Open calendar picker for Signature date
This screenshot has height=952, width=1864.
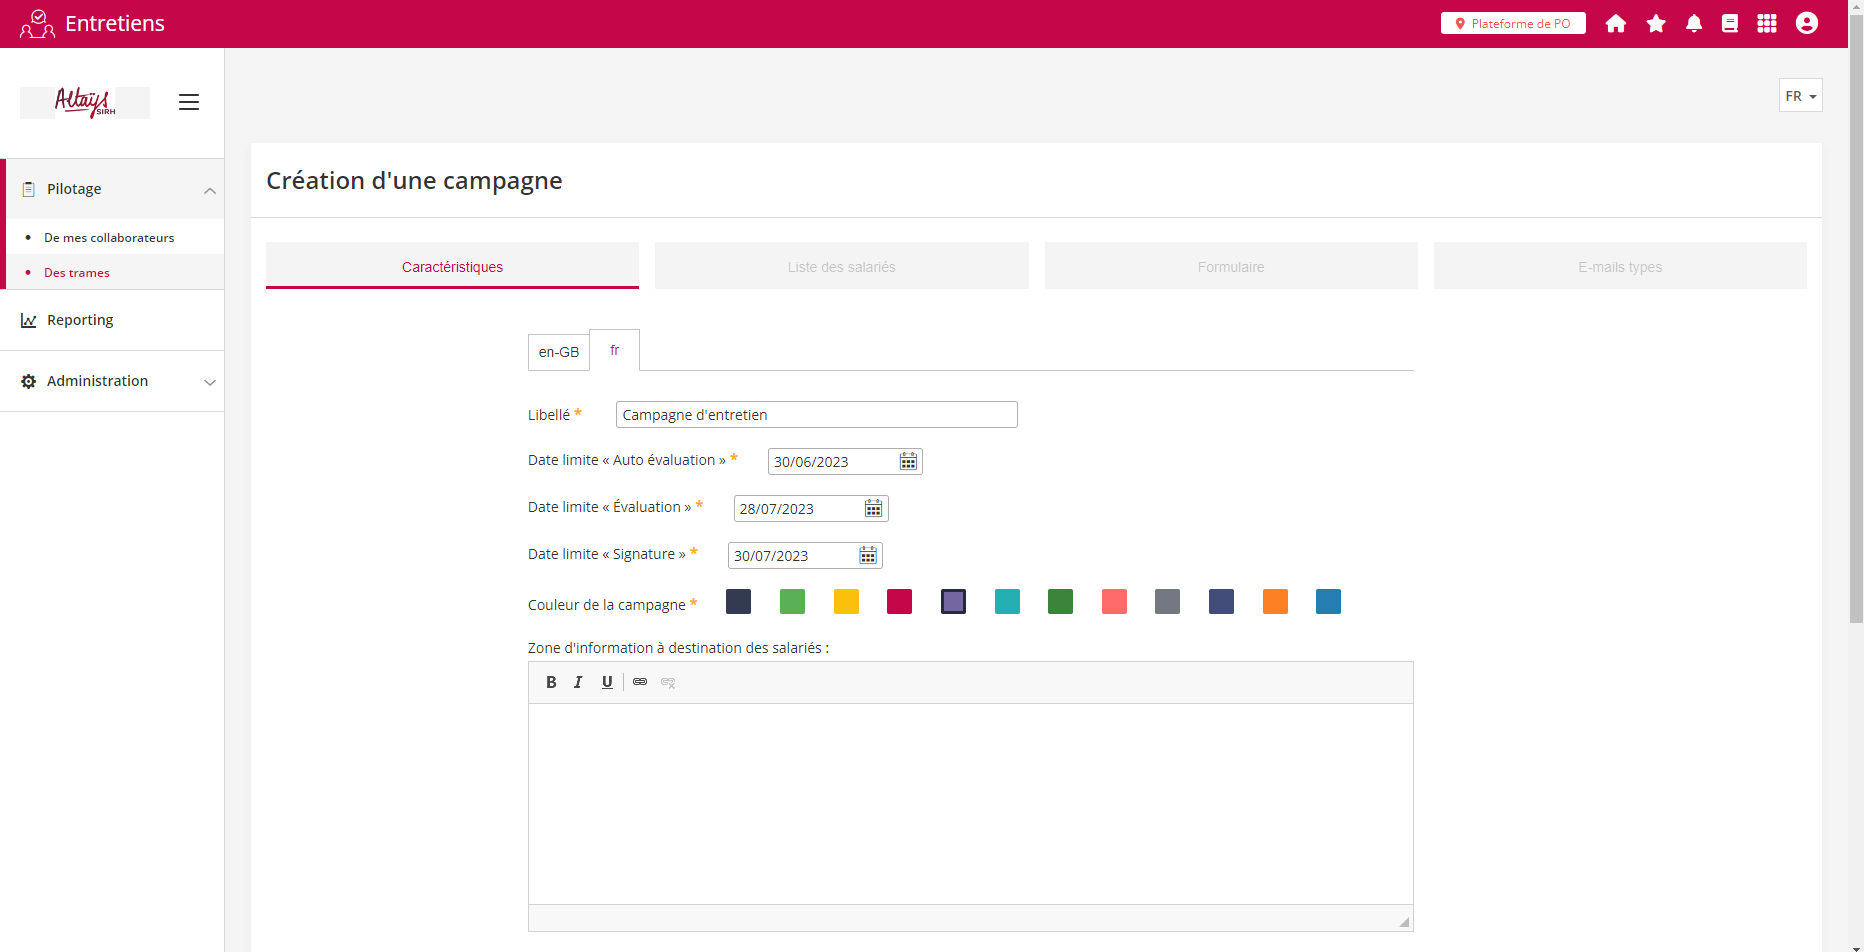click(x=868, y=555)
